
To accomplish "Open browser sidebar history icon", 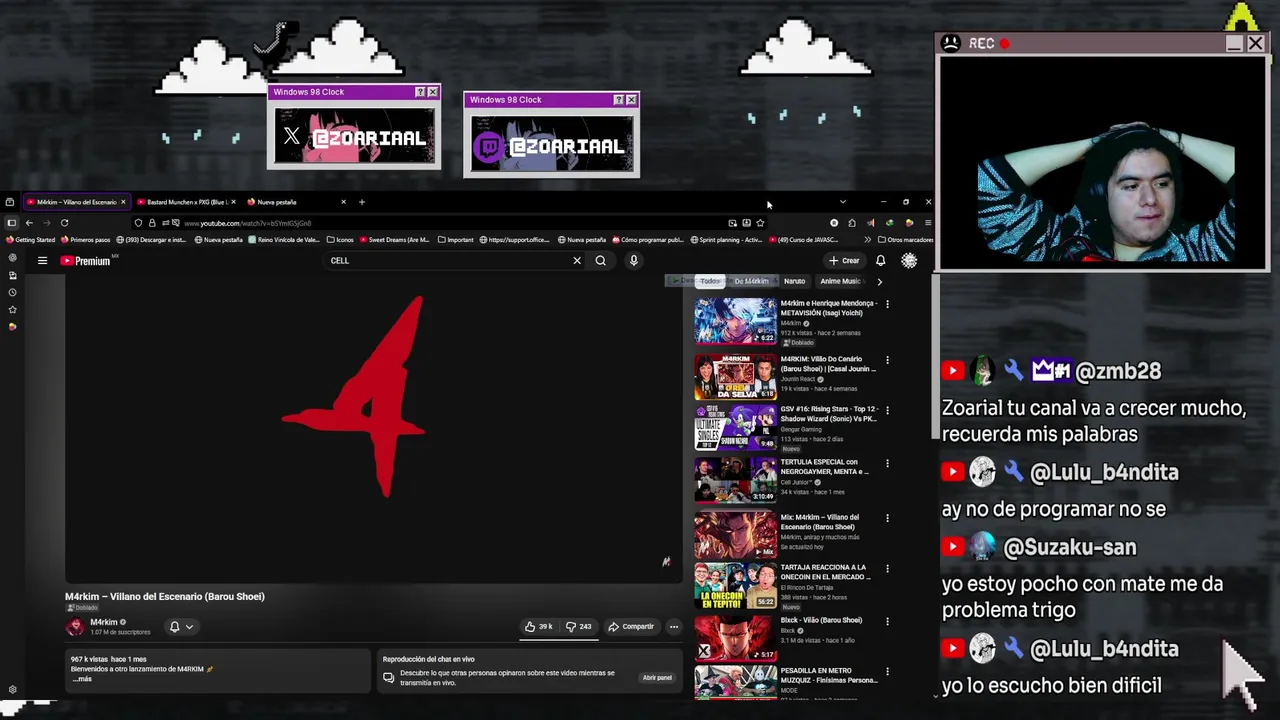I will click(12, 292).
